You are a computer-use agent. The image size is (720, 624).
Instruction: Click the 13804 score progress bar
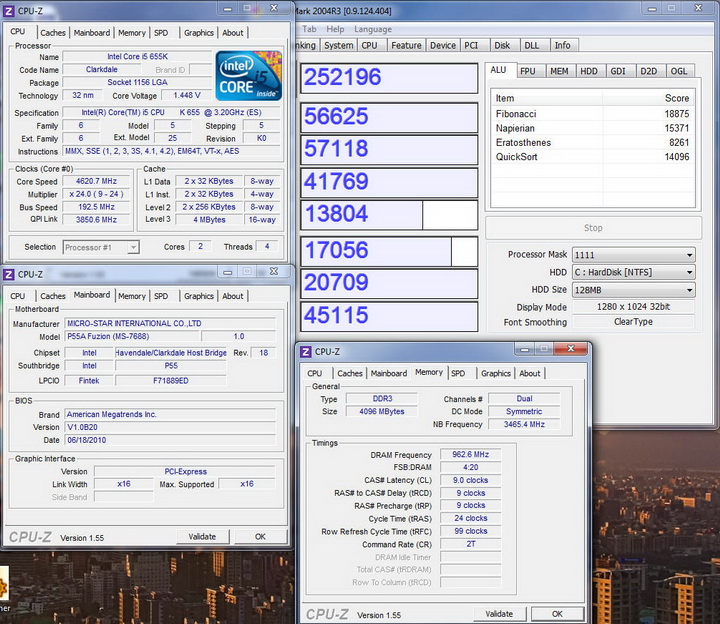(389, 214)
